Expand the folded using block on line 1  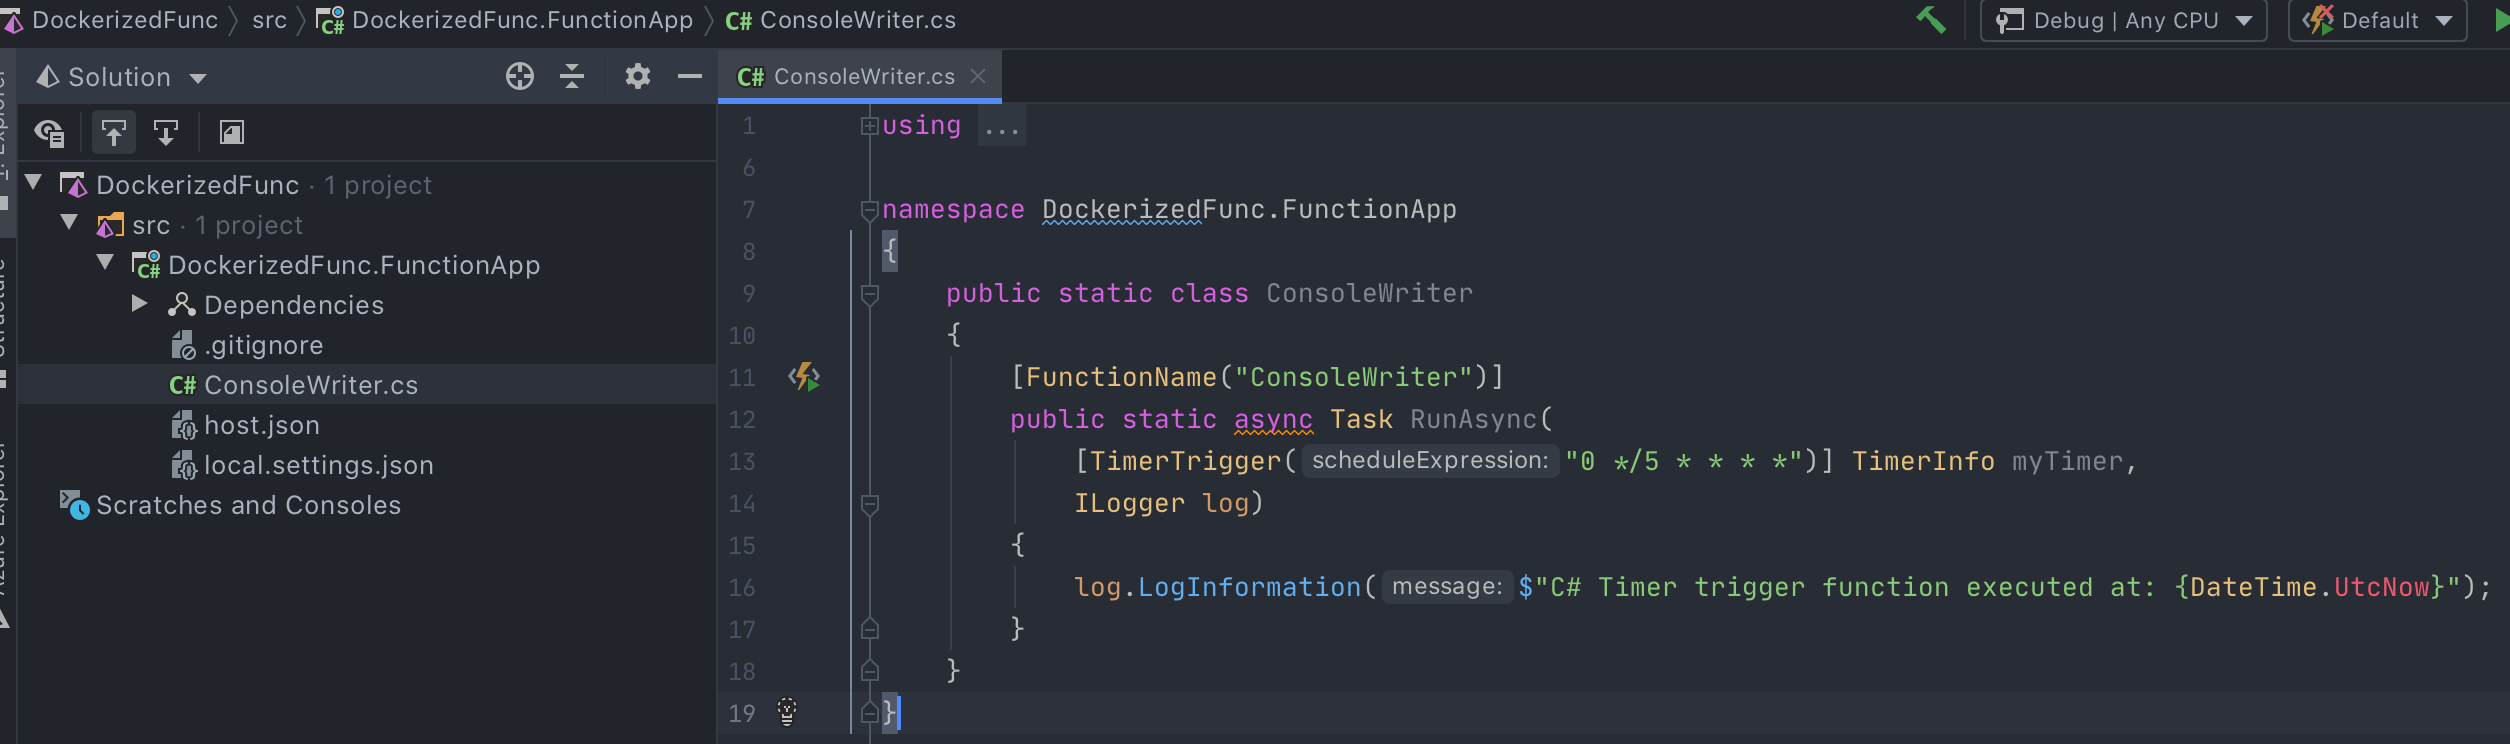pyautogui.click(x=869, y=126)
